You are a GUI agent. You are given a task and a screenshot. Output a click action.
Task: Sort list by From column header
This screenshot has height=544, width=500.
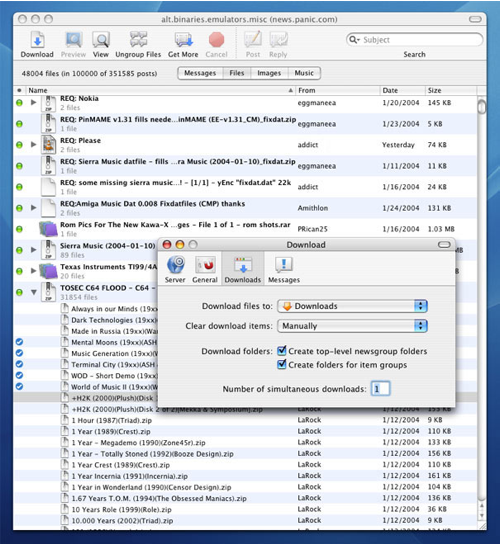338,90
